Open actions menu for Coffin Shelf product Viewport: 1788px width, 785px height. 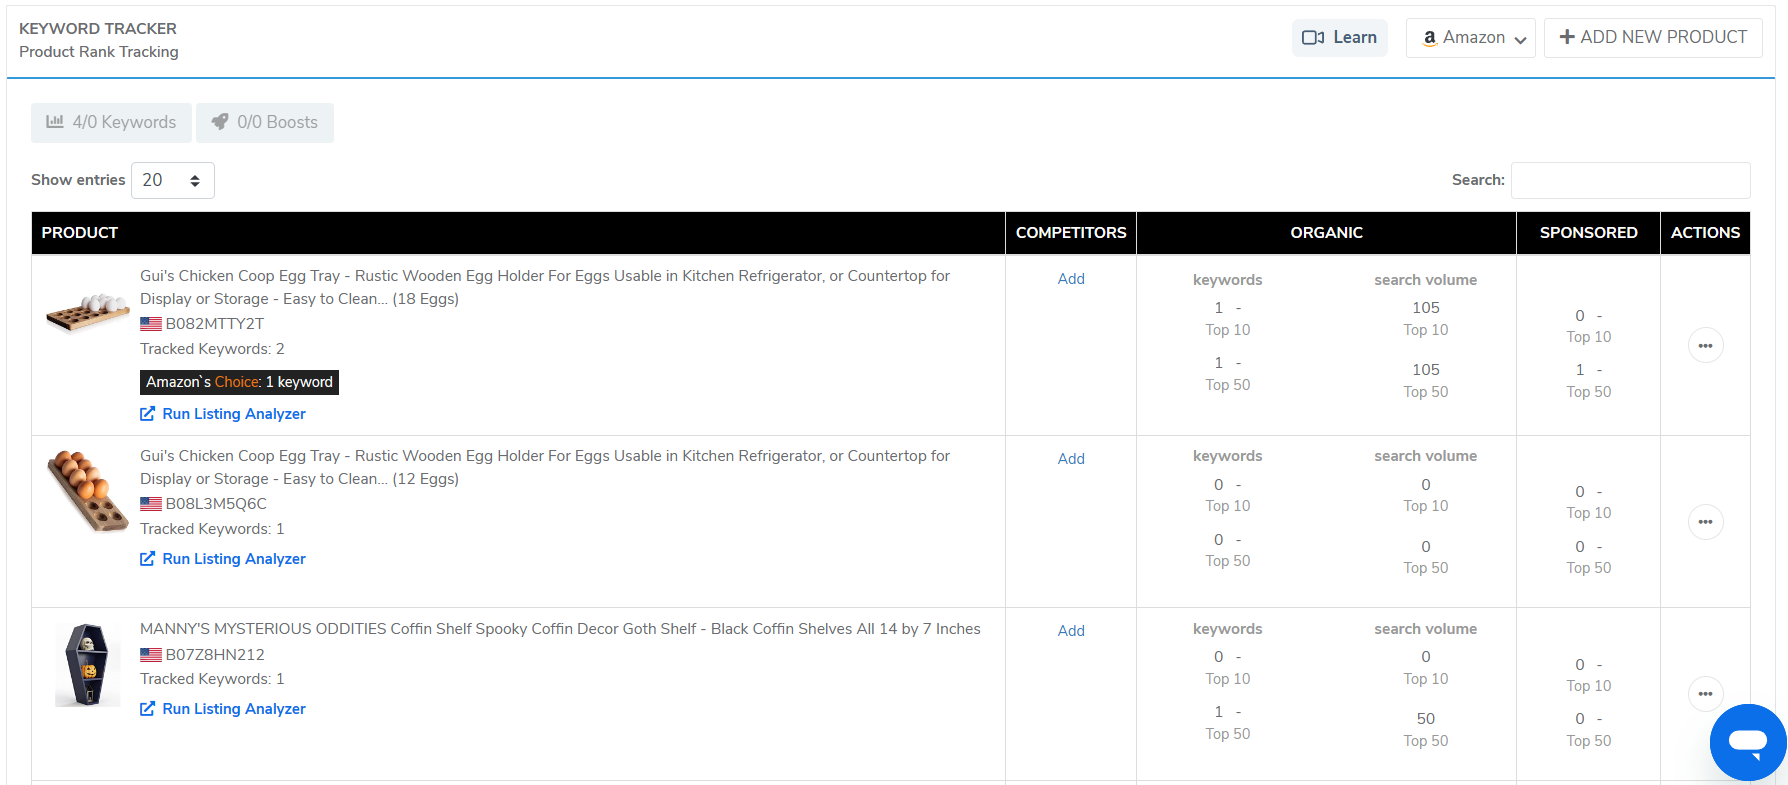click(x=1705, y=694)
